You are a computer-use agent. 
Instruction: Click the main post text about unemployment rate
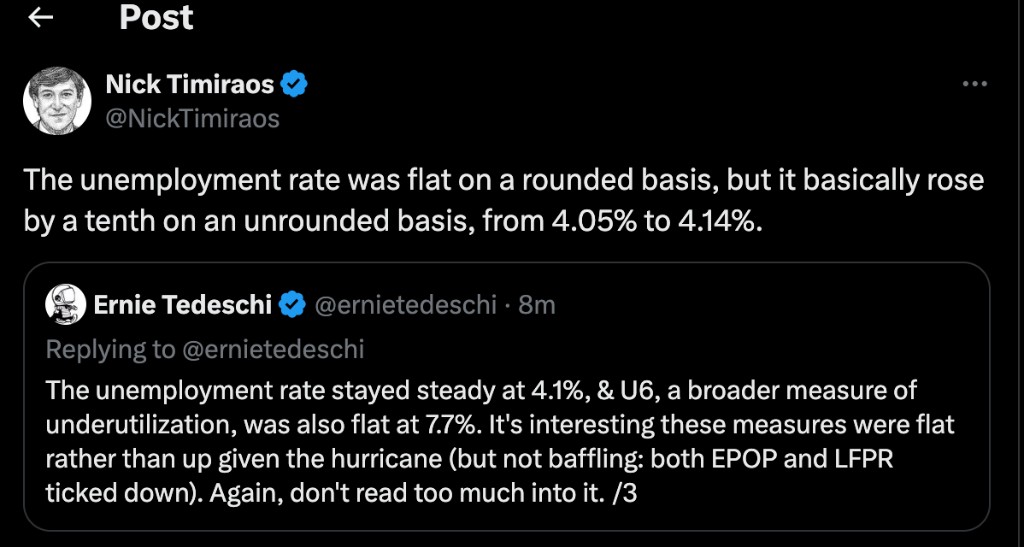point(503,200)
